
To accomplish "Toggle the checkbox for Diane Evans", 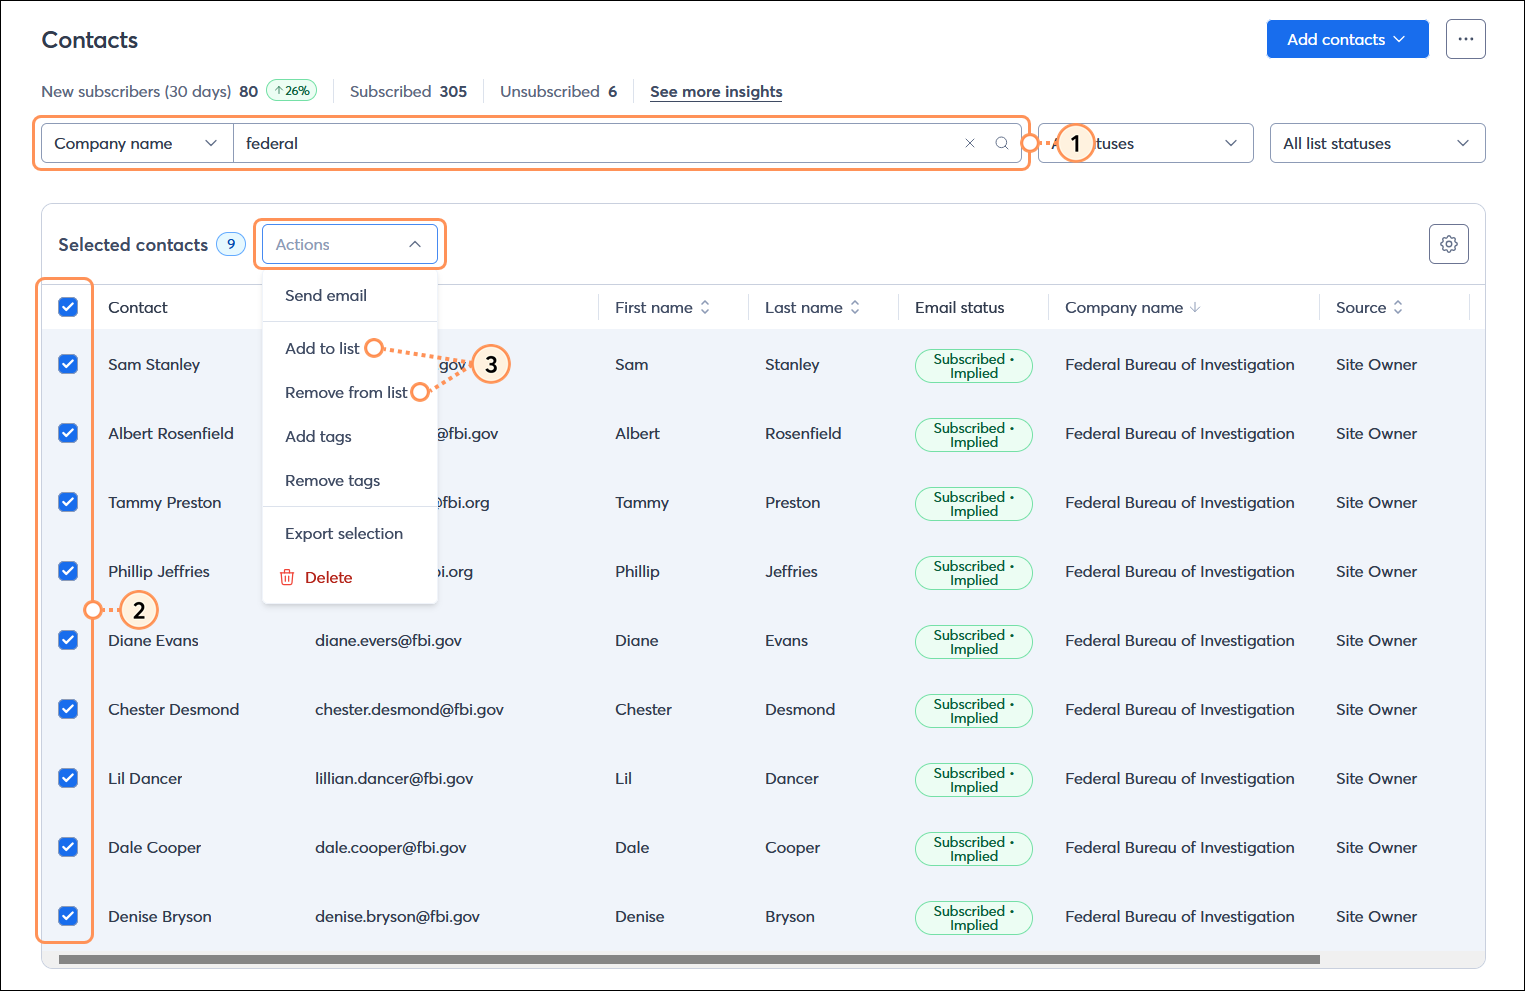I will pyautogui.click(x=67, y=640).
